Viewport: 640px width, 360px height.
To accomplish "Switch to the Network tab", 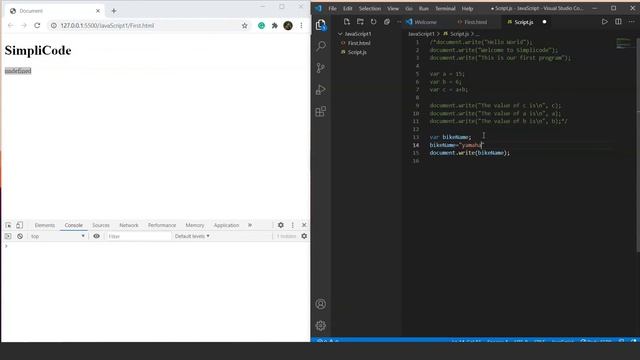I will tap(129, 225).
